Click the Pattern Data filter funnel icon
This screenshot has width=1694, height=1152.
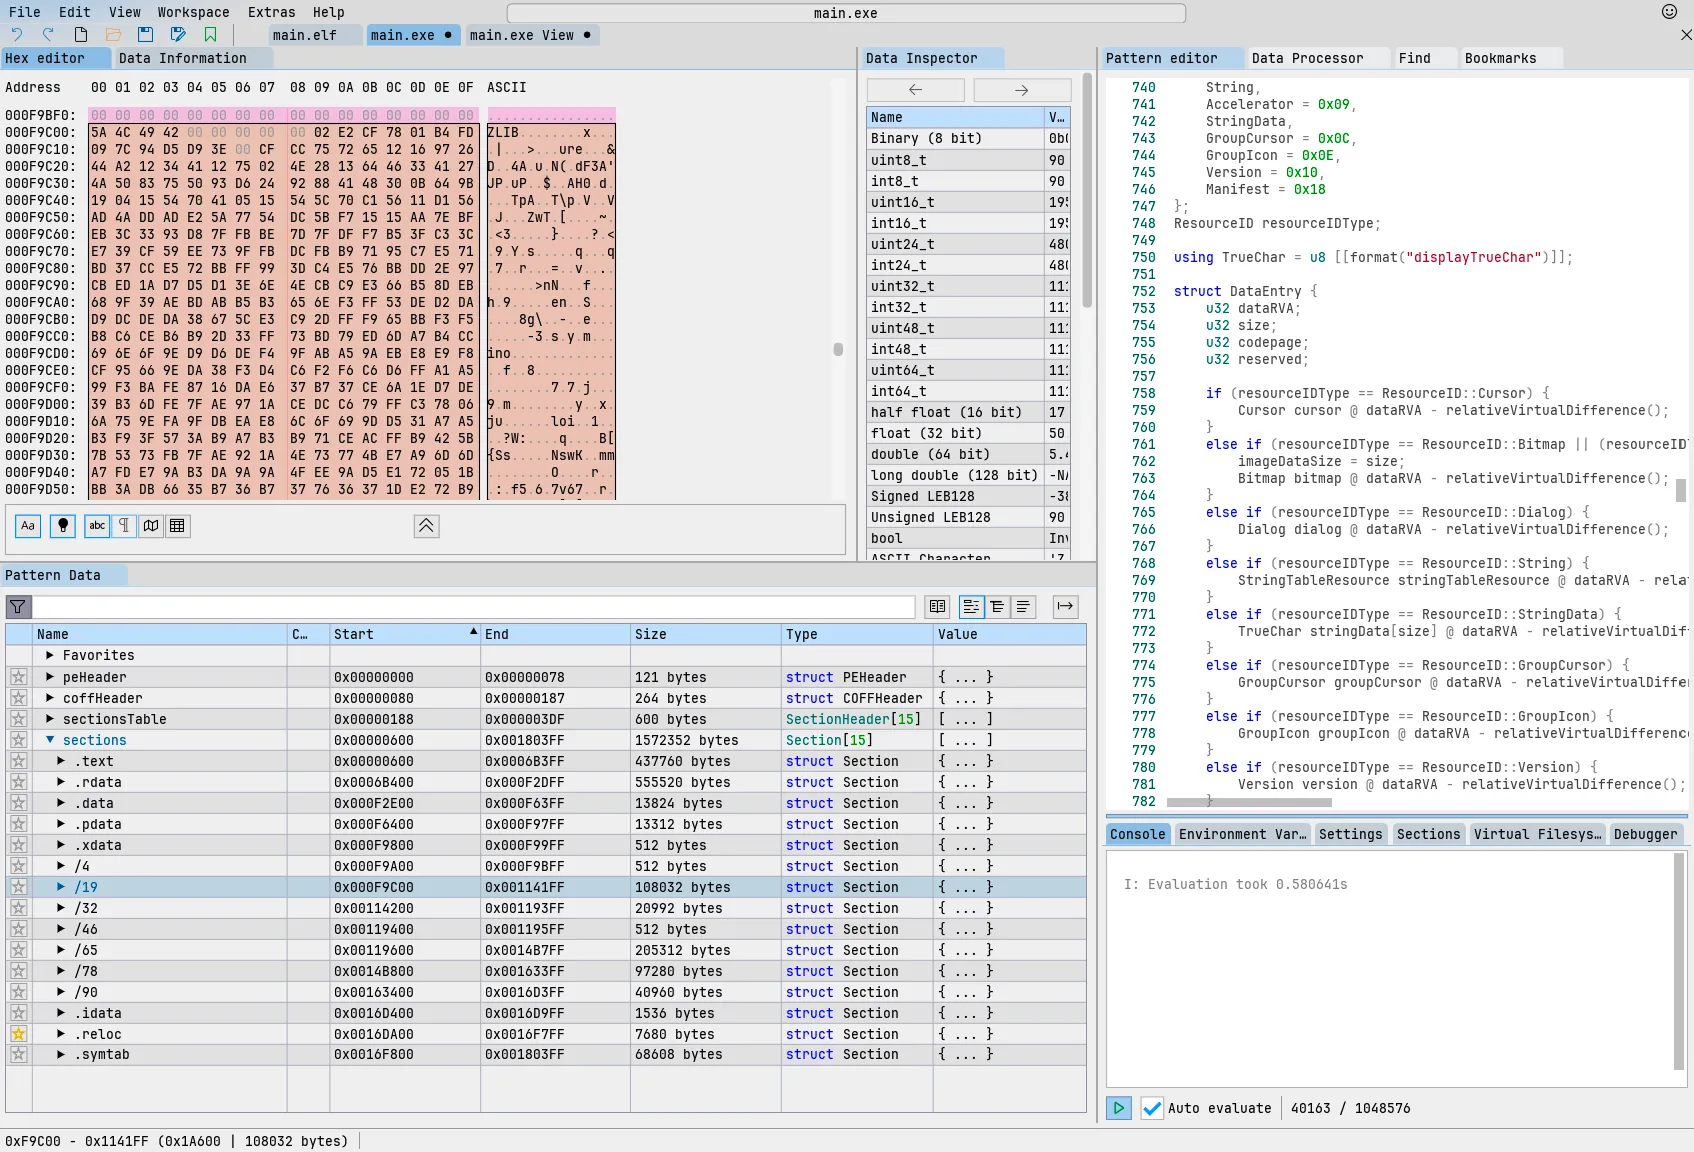[18, 607]
